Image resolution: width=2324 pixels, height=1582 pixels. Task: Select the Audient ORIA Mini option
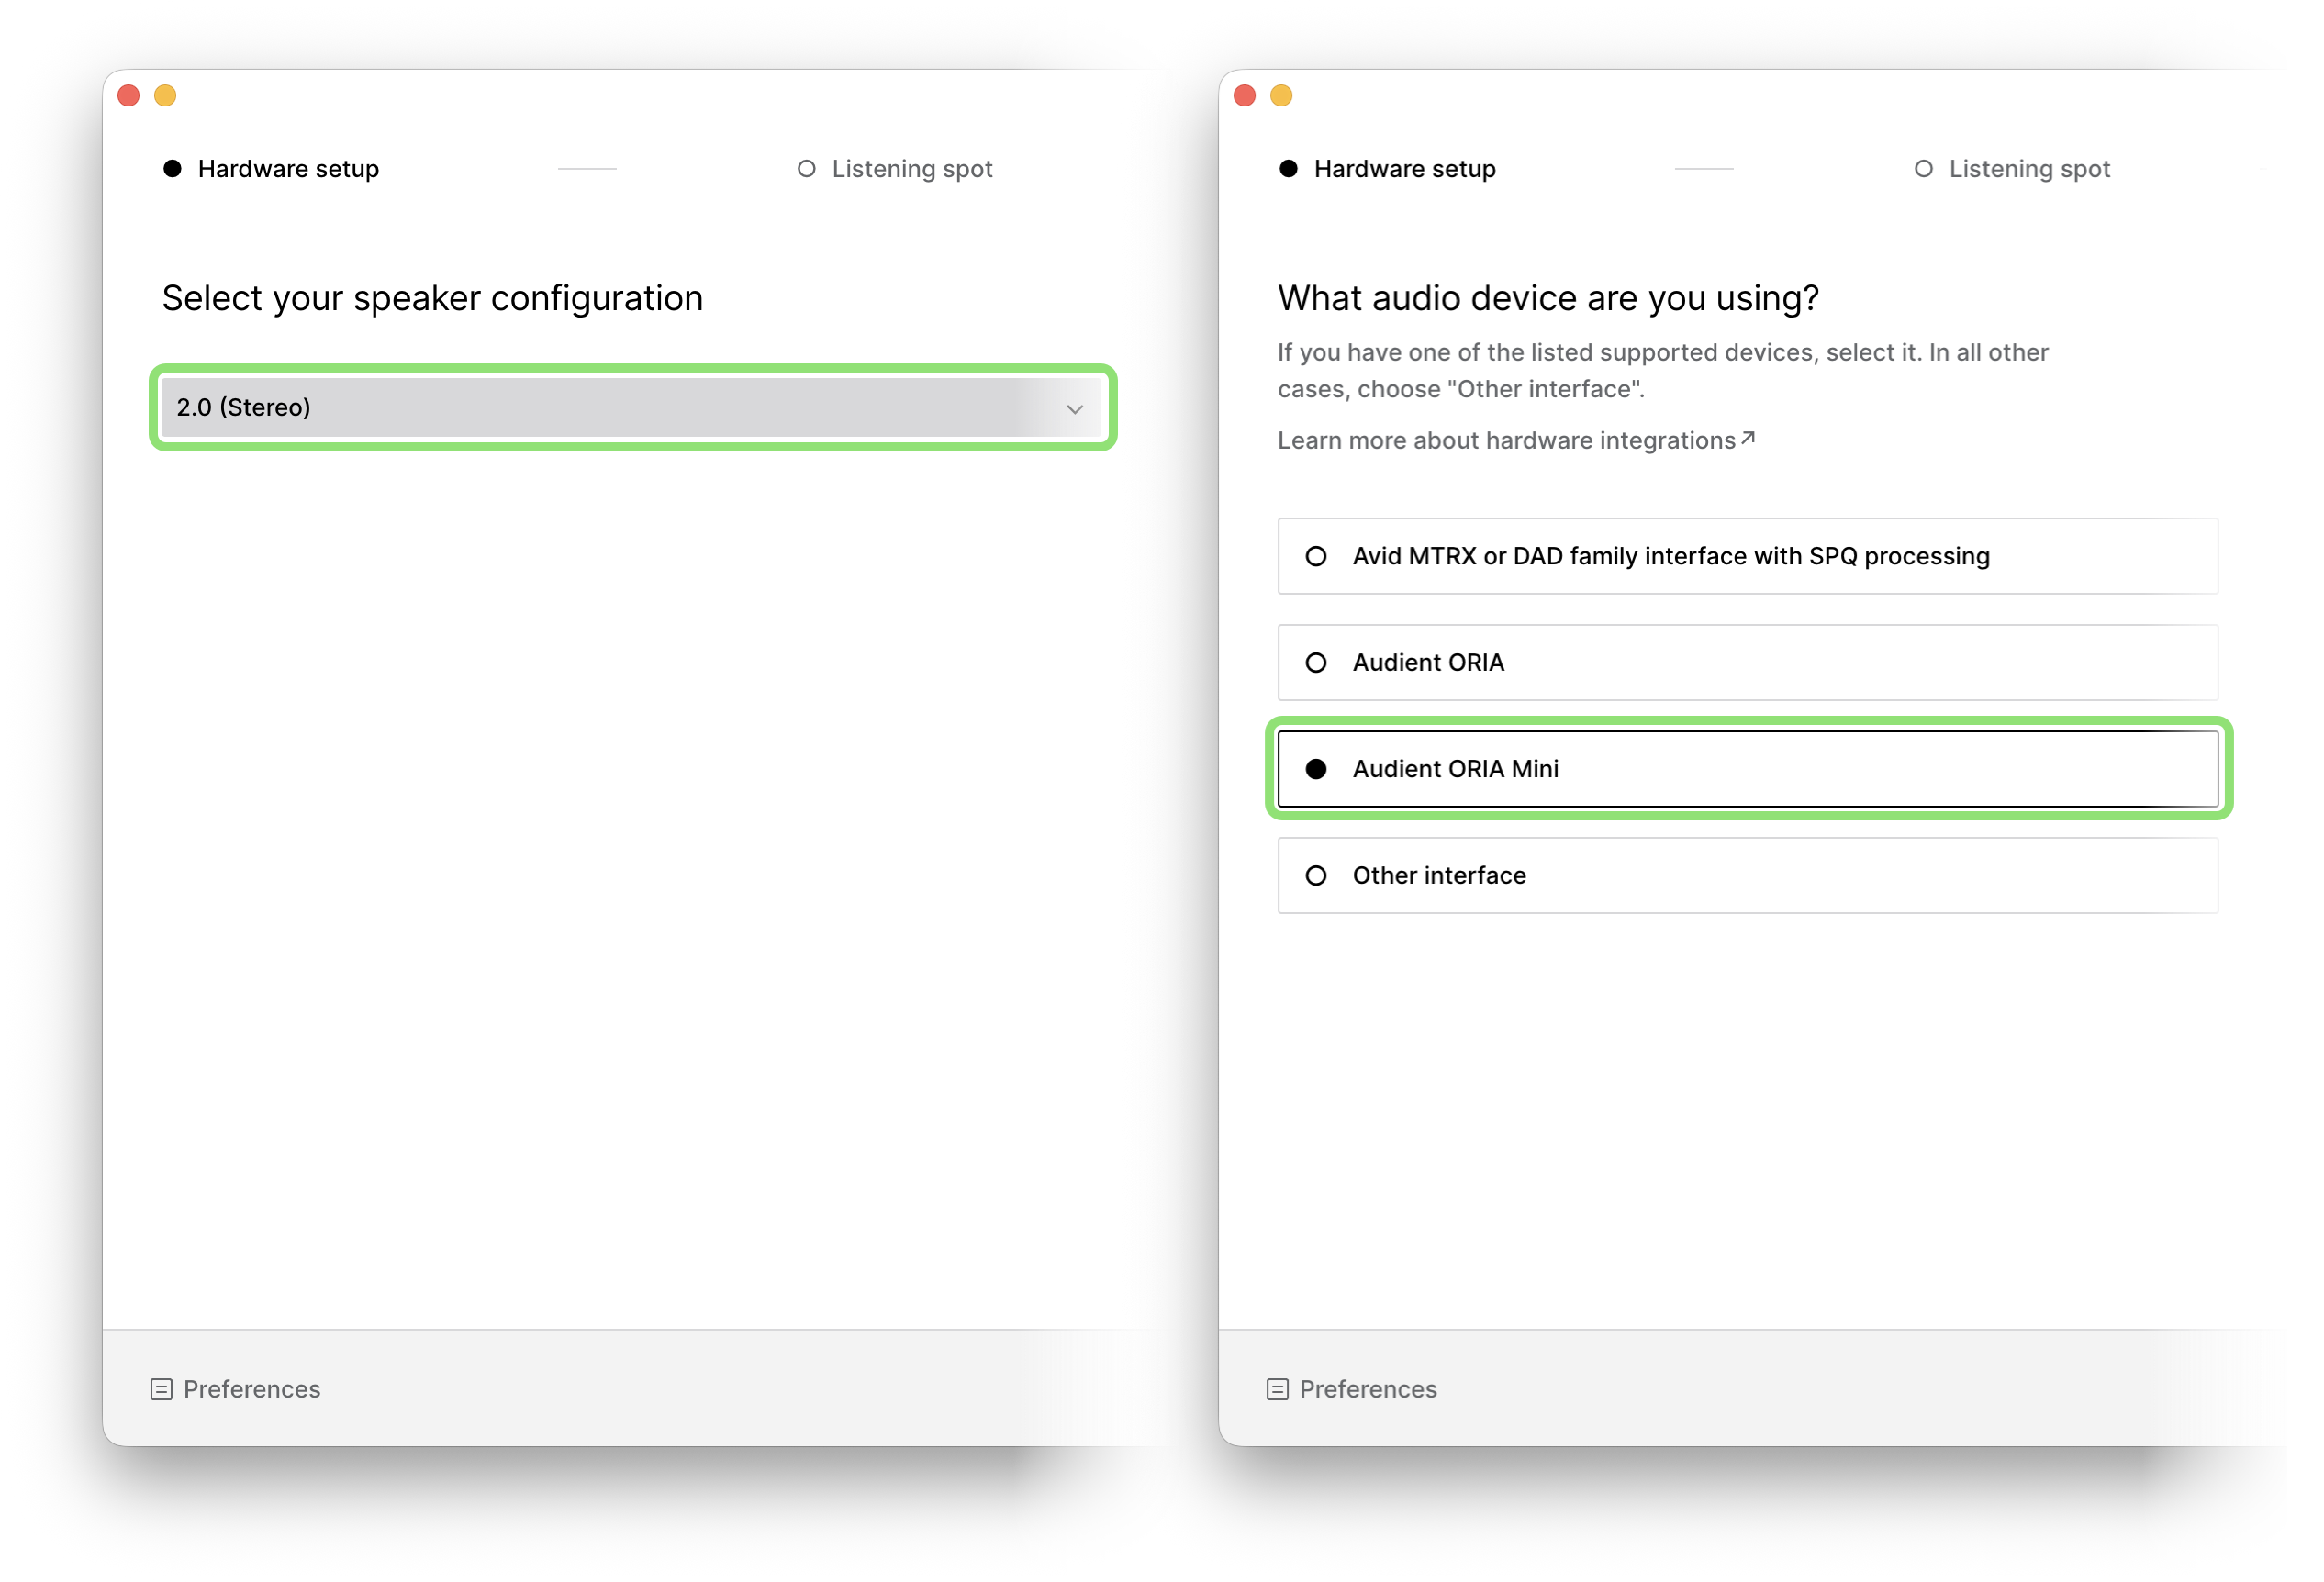coord(1747,769)
